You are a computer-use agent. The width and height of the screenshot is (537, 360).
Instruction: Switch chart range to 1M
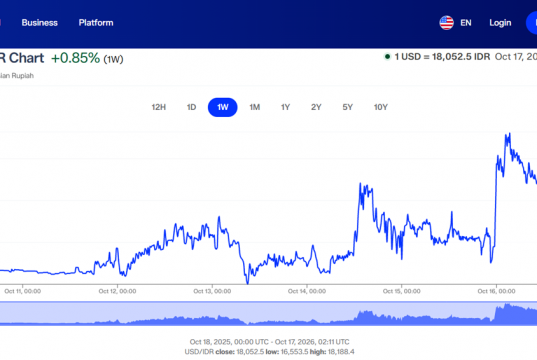click(x=254, y=107)
